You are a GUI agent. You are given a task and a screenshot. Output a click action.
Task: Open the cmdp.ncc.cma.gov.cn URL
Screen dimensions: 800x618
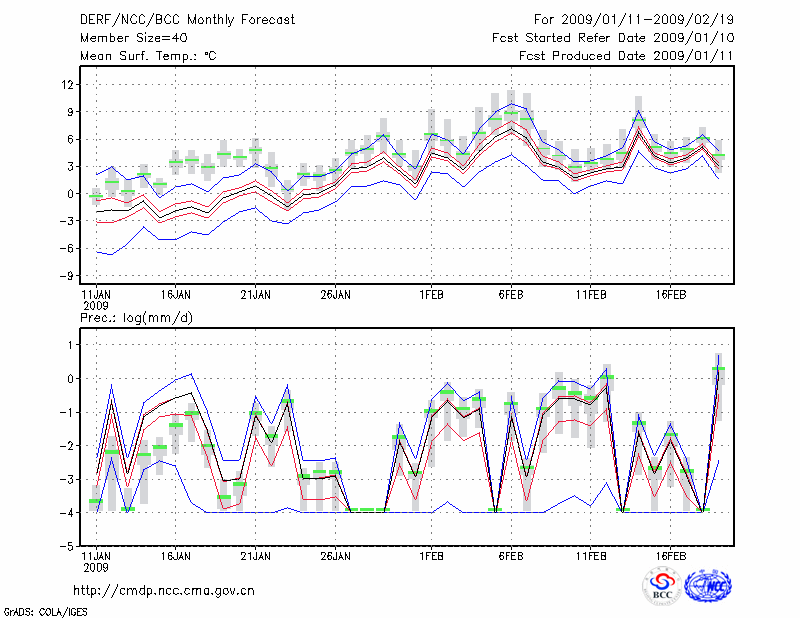click(x=164, y=590)
